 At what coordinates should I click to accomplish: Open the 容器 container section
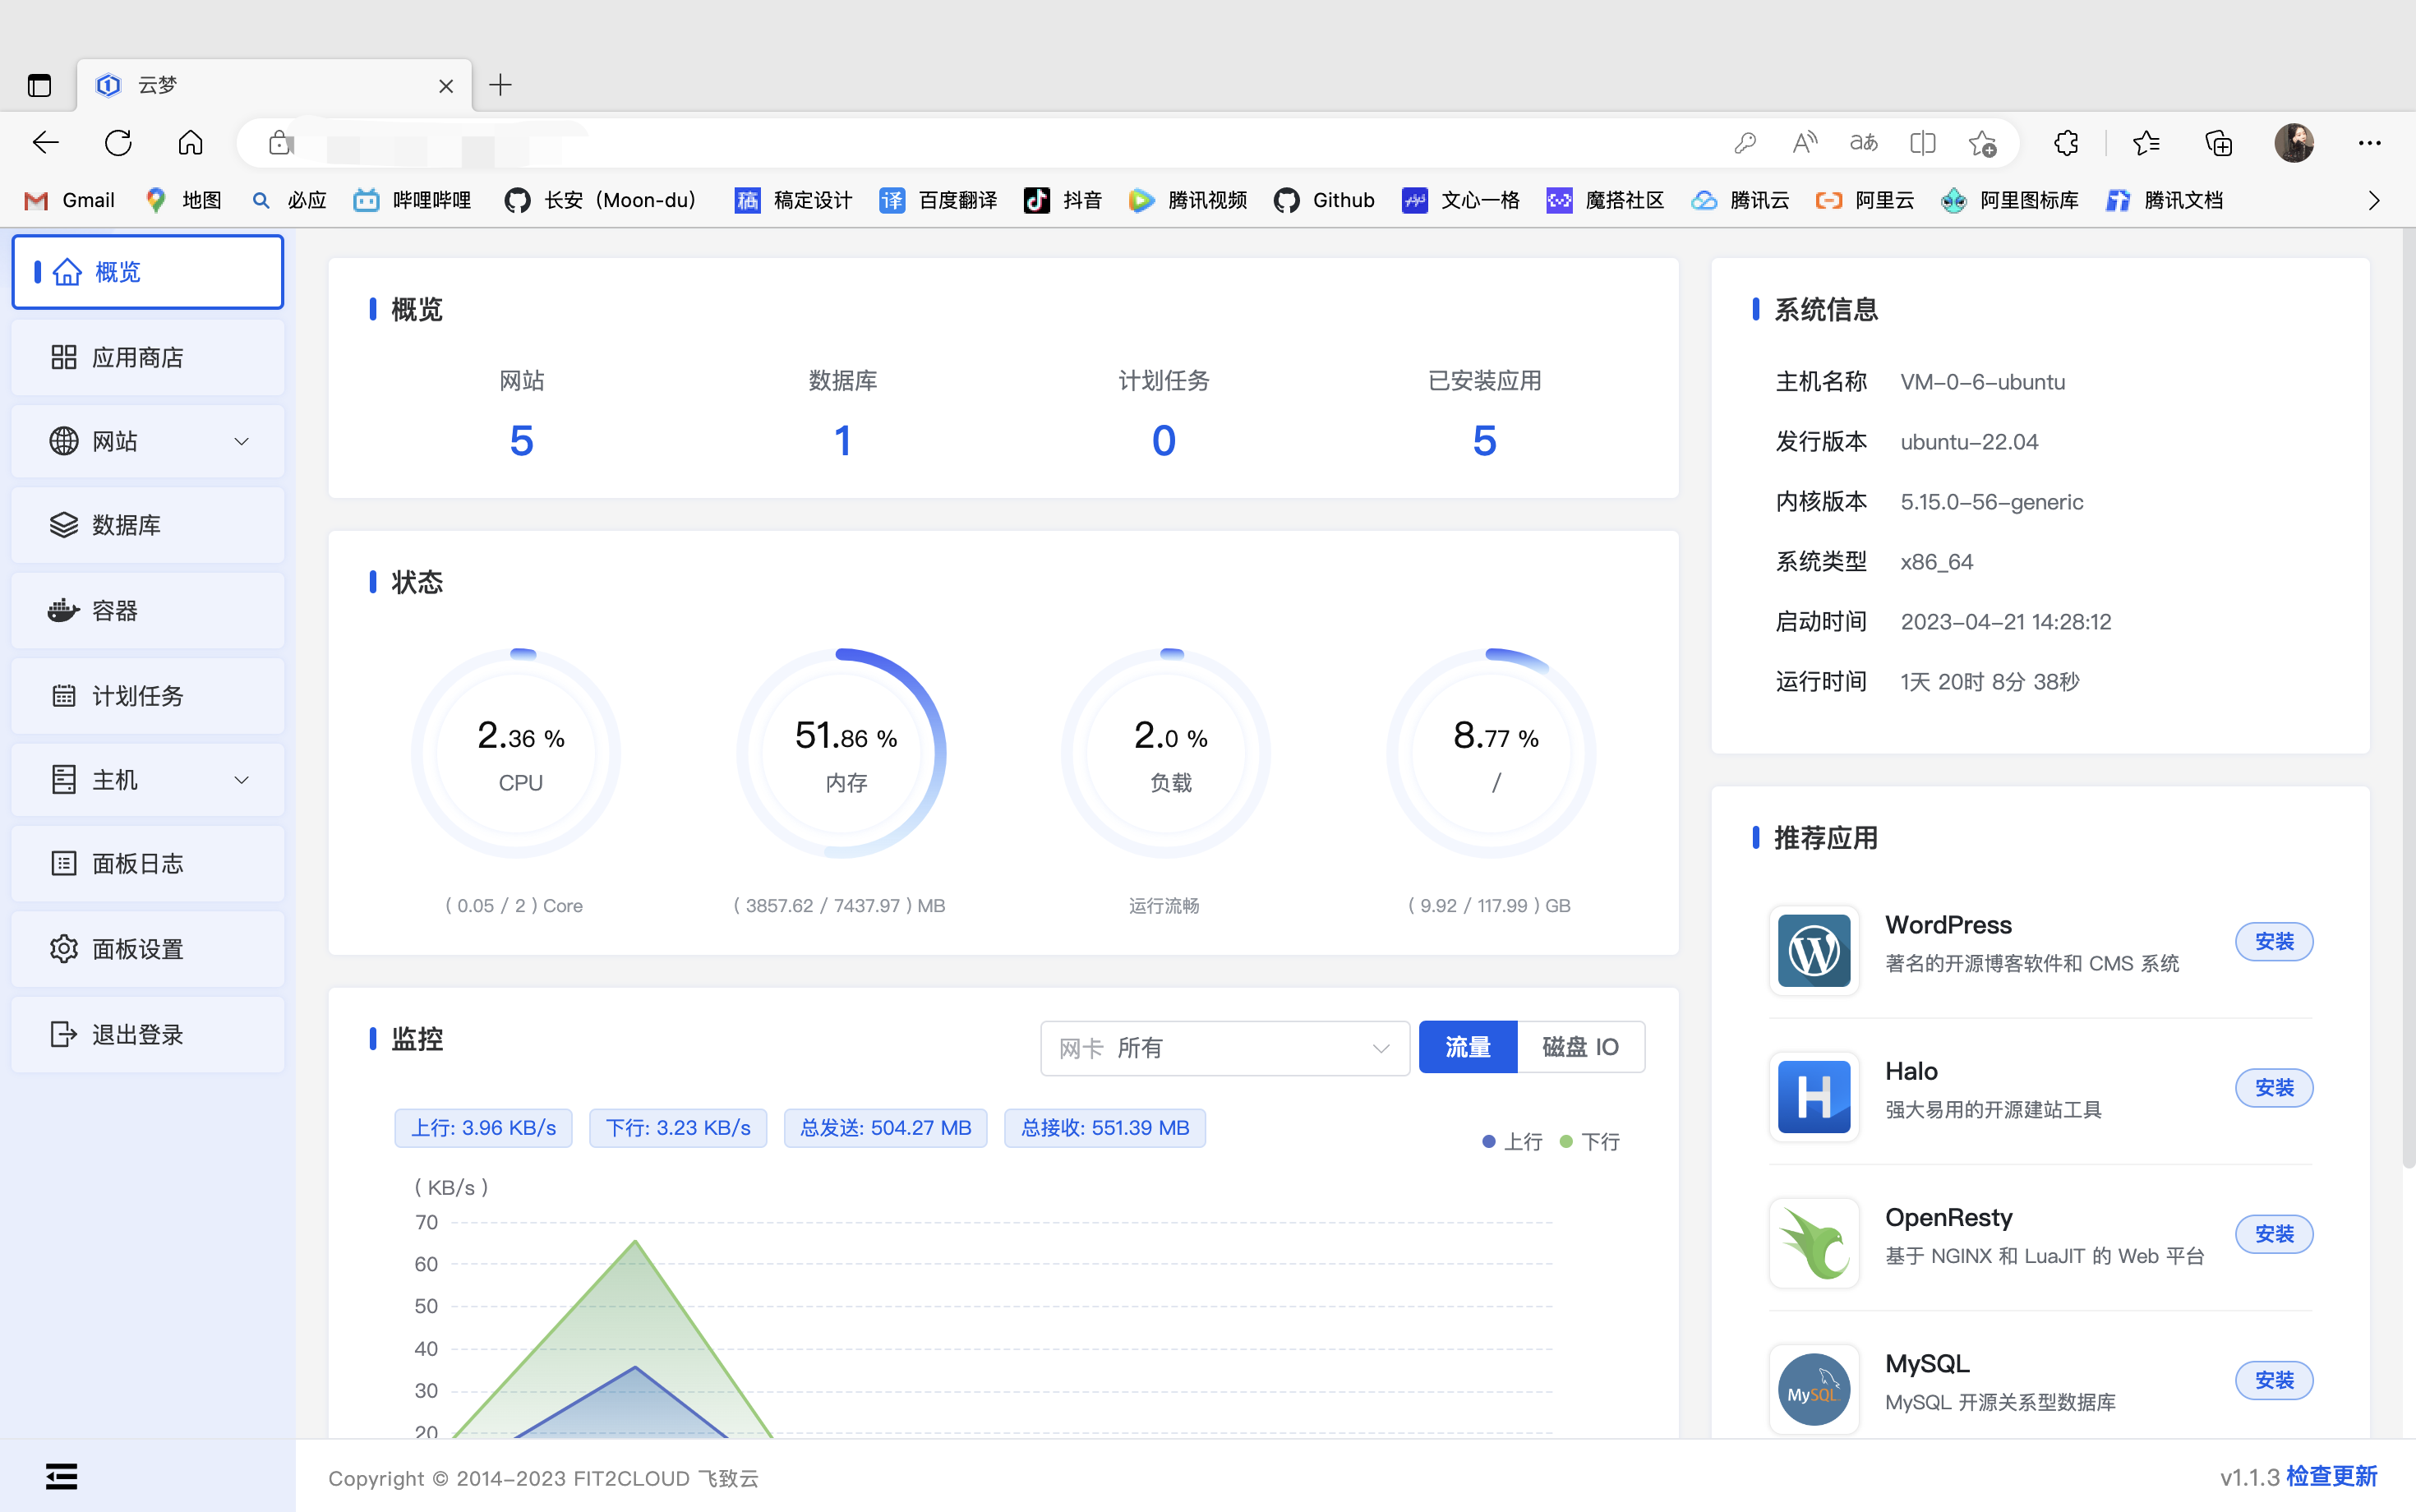pos(148,610)
